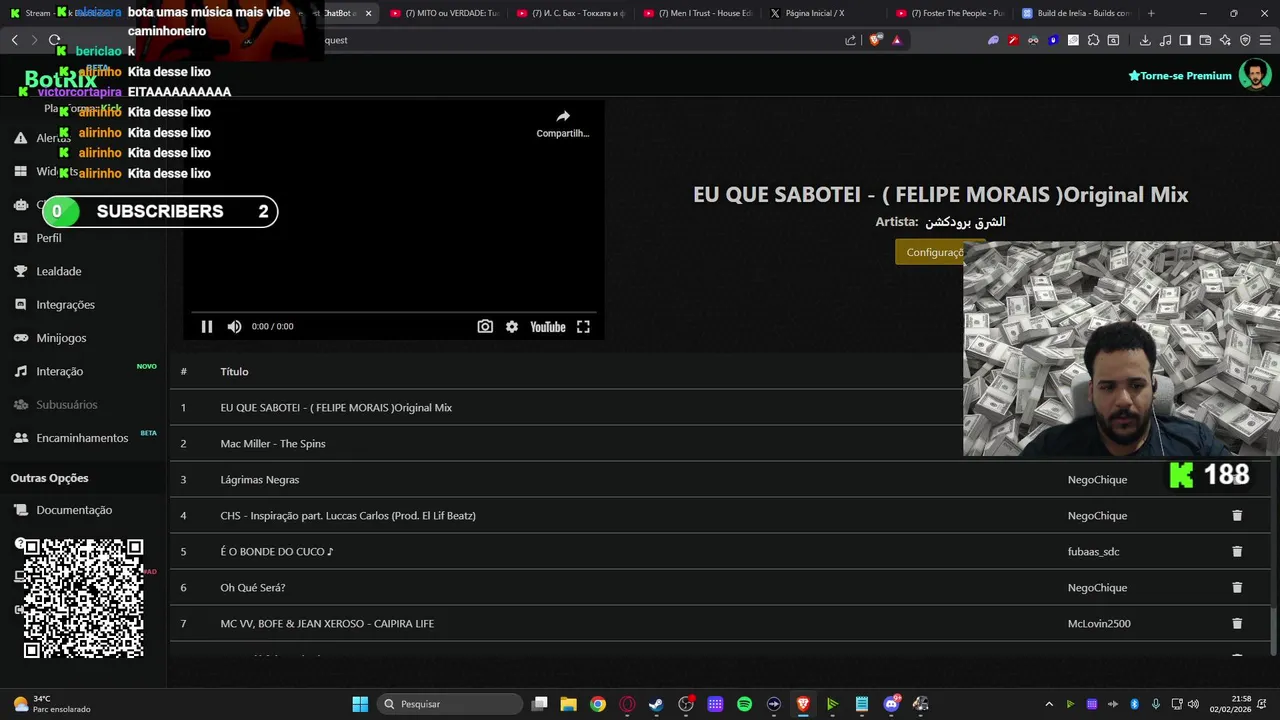Viewport: 1280px width, 720px height.
Task: Mute the video player volume
Action: click(234, 326)
